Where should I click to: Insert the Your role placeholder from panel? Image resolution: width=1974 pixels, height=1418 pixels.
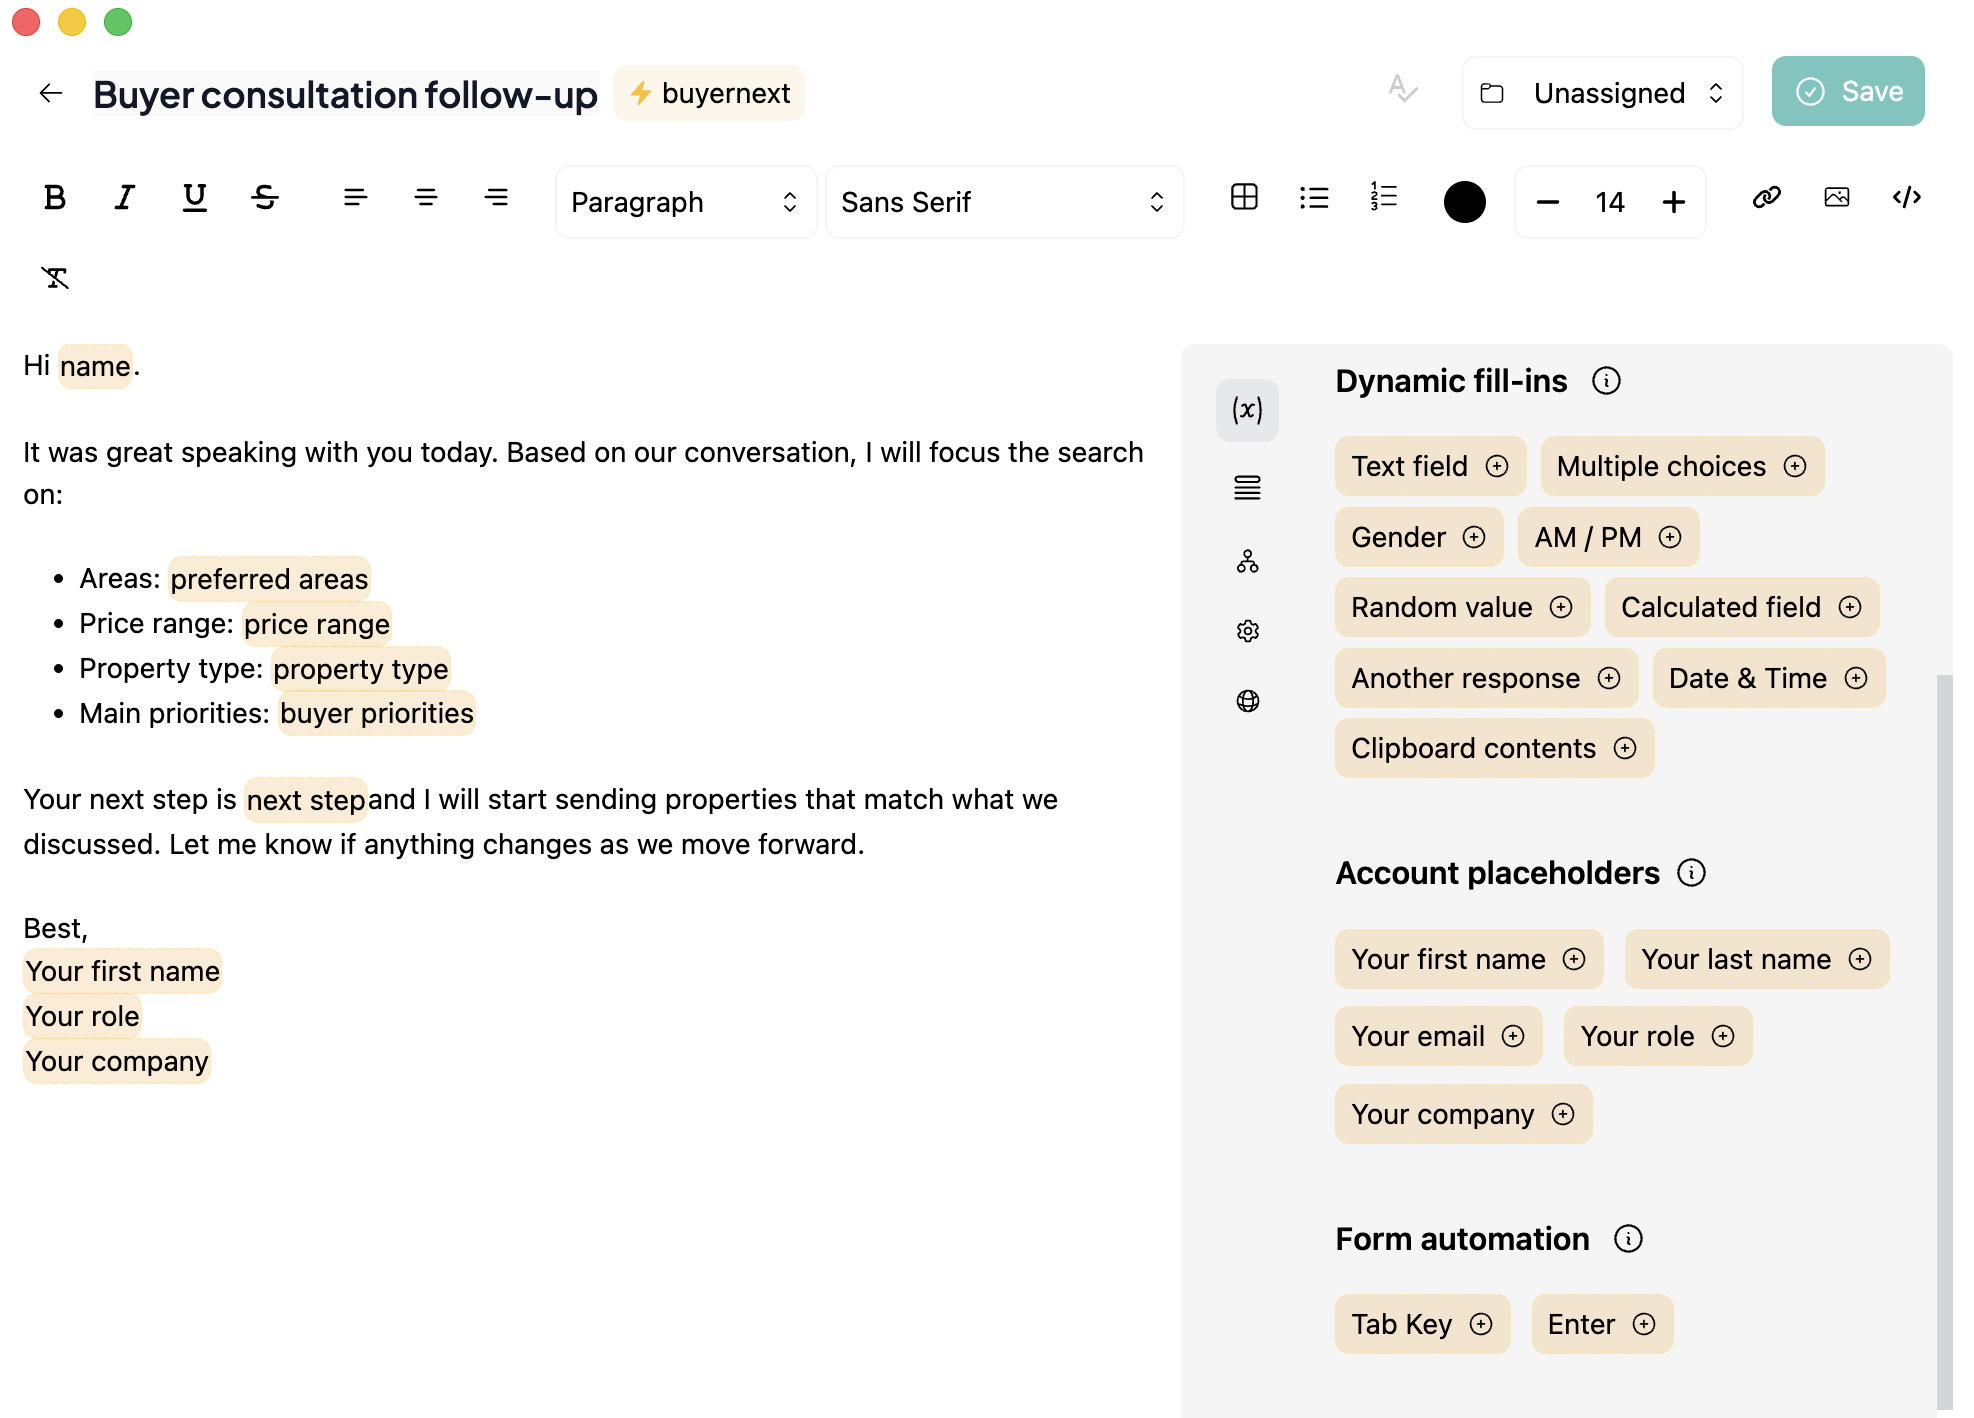1657,1036
